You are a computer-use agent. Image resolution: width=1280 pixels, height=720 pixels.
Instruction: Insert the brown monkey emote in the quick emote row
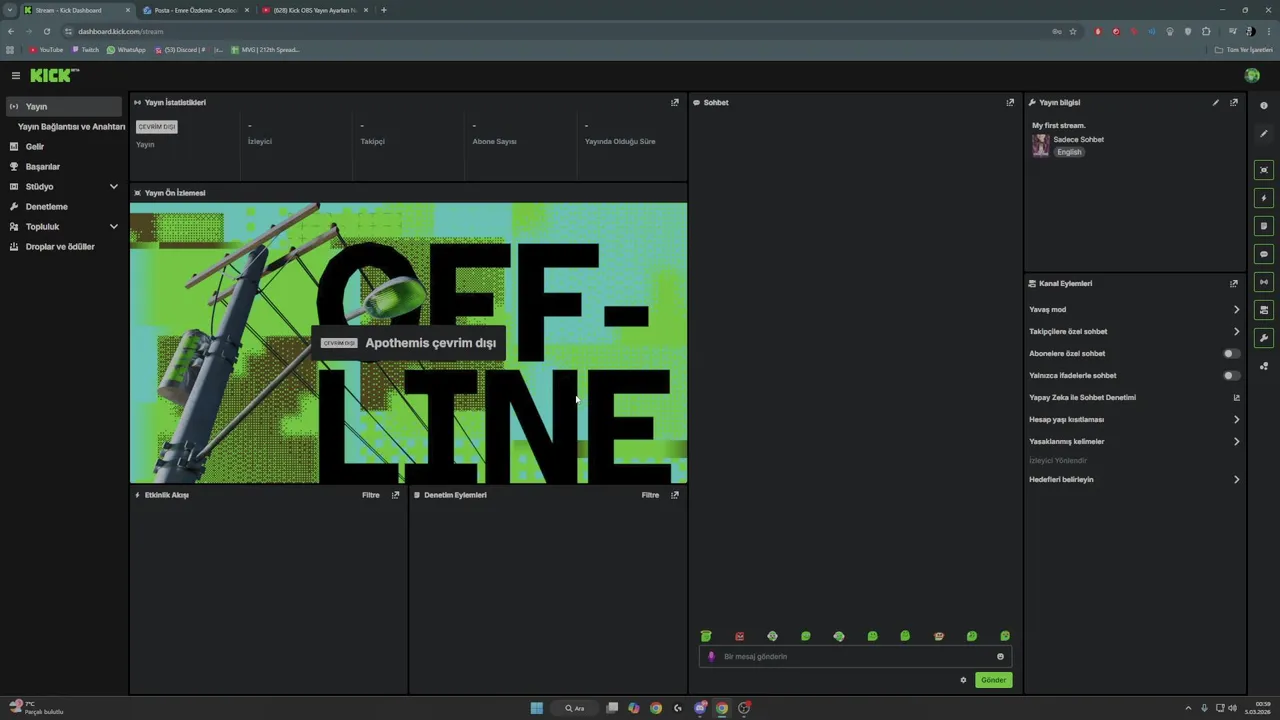[938, 636]
